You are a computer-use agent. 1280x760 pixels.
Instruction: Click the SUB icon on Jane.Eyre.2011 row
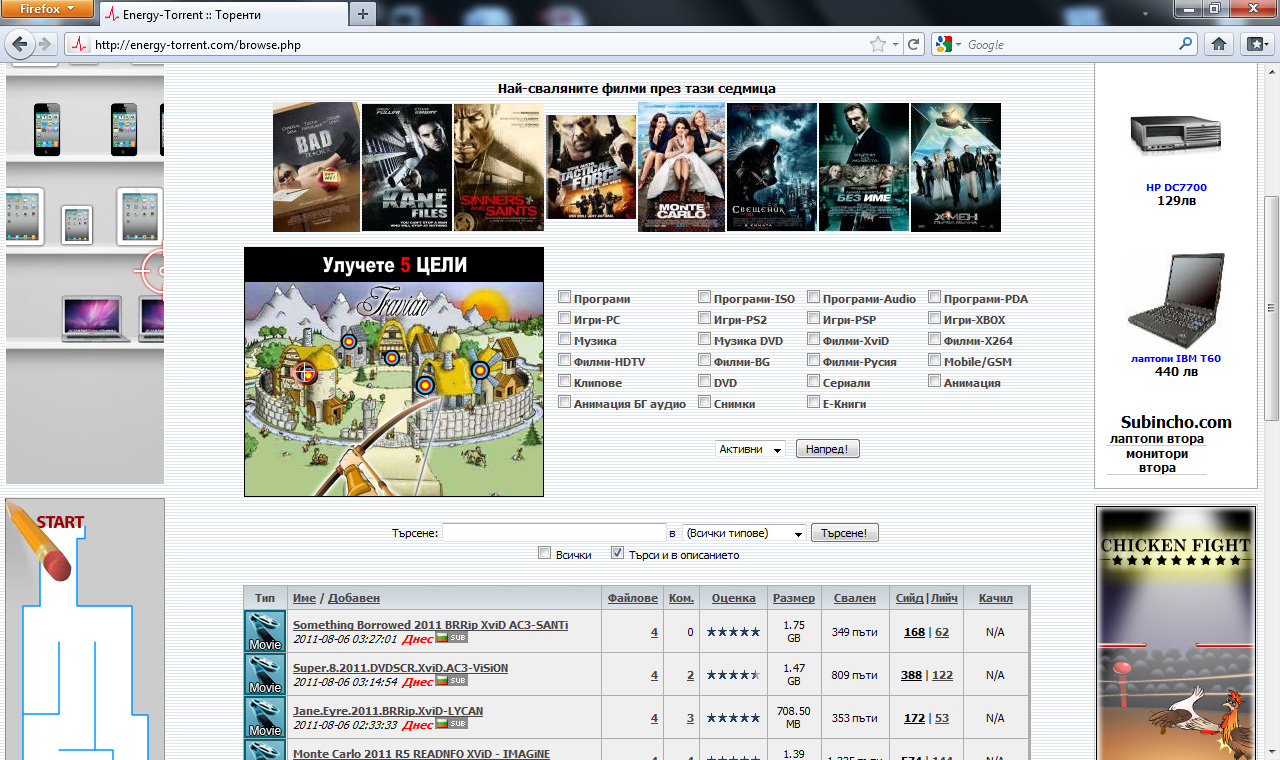pos(458,723)
